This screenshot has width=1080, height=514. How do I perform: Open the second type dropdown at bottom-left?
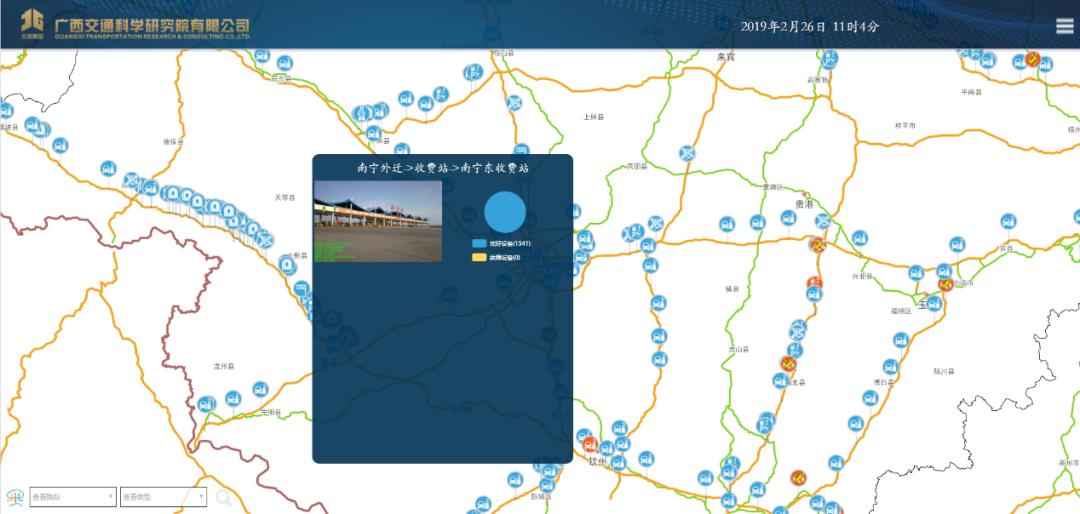163,497
